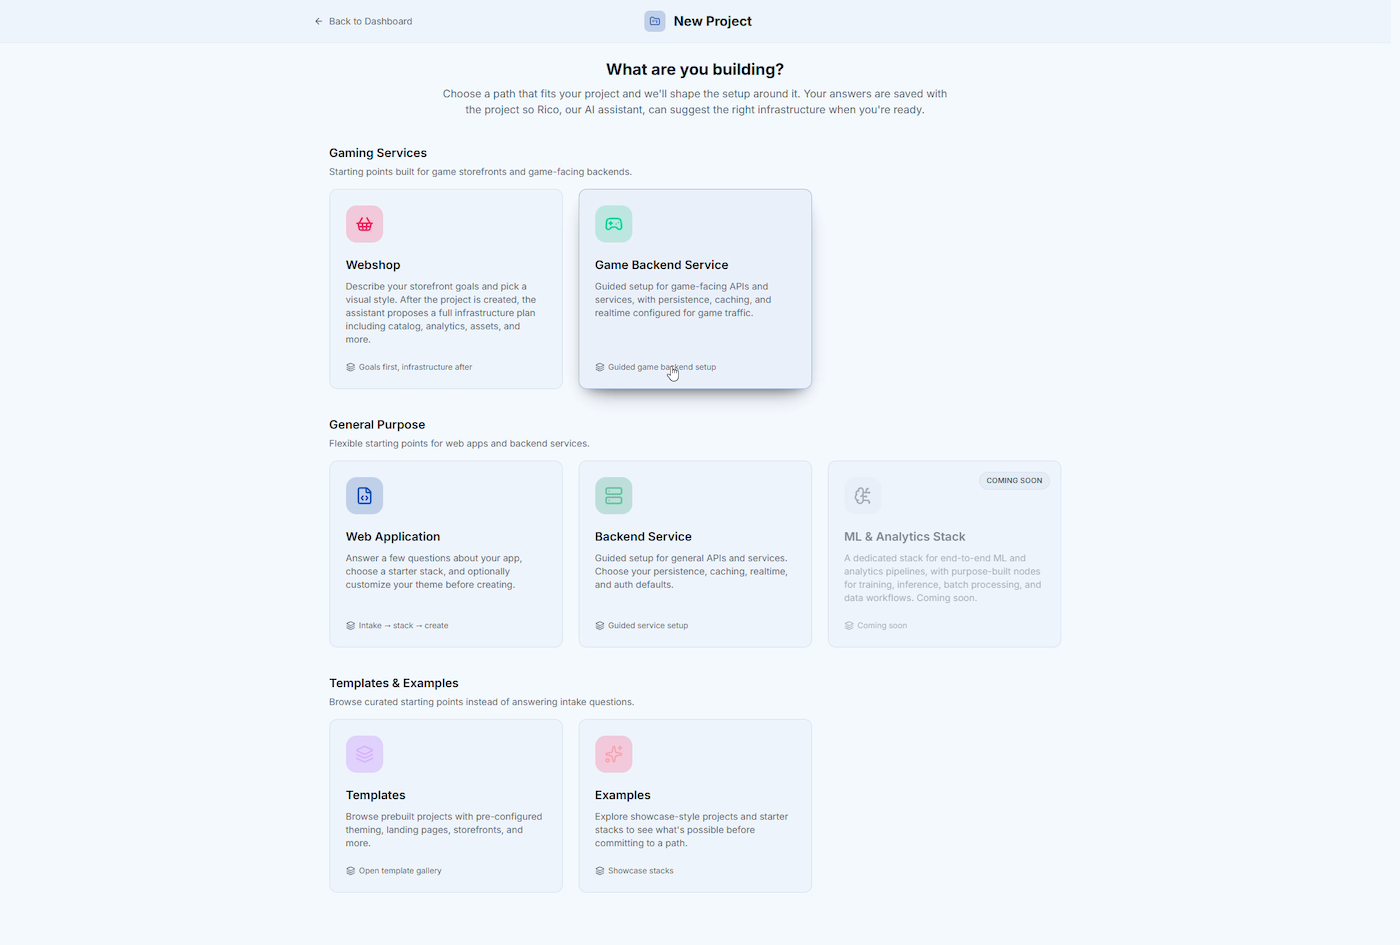This screenshot has height=945, width=1400.
Task: Click the Coming Soon badge
Action: point(1014,481)
